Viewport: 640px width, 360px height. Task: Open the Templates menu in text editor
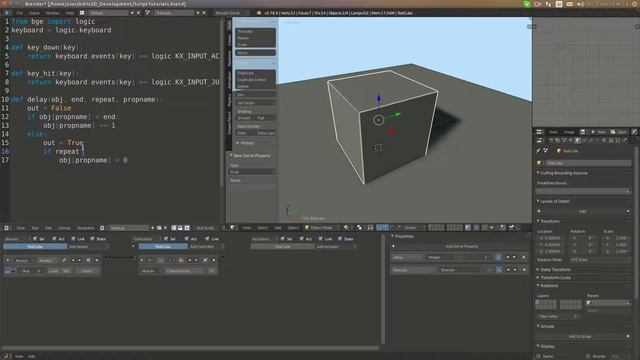point(86,228)
